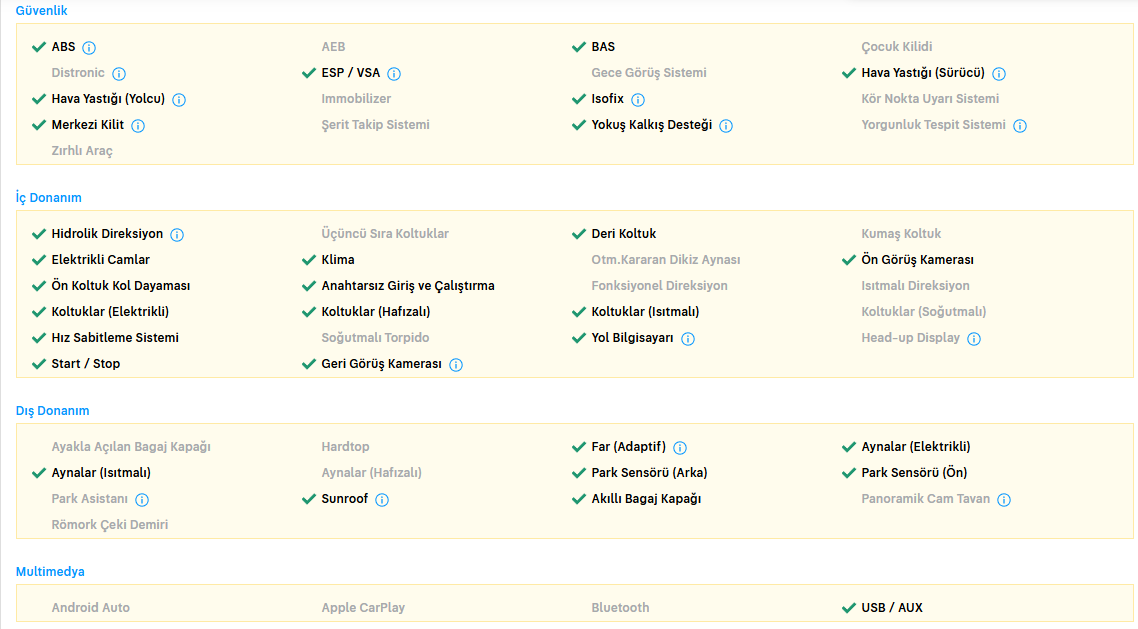This screenshot has height=629, width=1138.
Task: Click the Ön Koltuk Kol Dayaması label
Action: (x=120, y=287)
